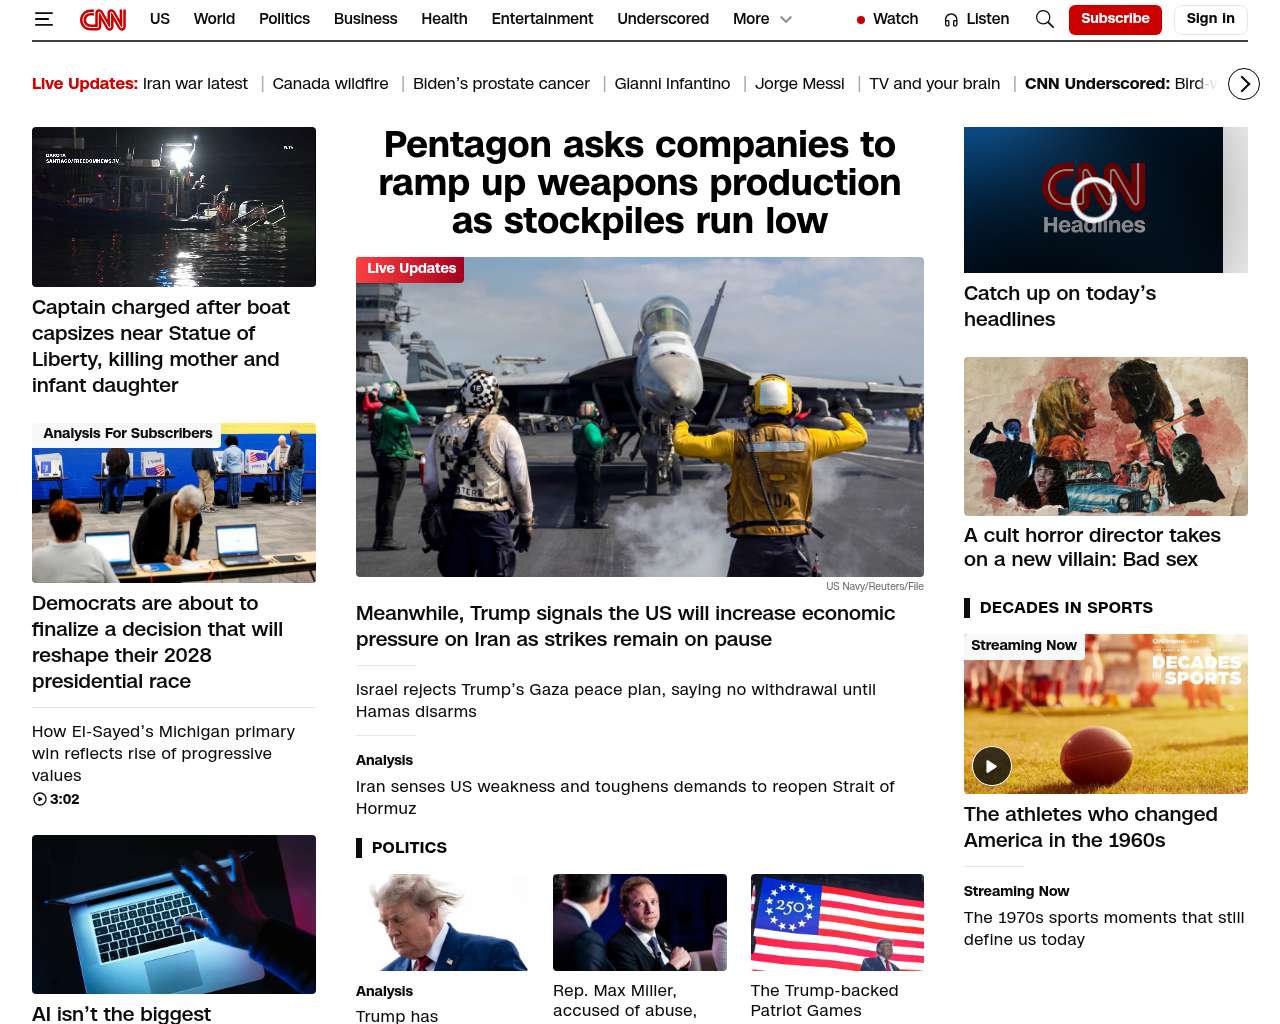This screenshot has width=1280, height=1024.
Task: Open the boat capsize photo
Action: pyautogui.click(x=174, y=207)
